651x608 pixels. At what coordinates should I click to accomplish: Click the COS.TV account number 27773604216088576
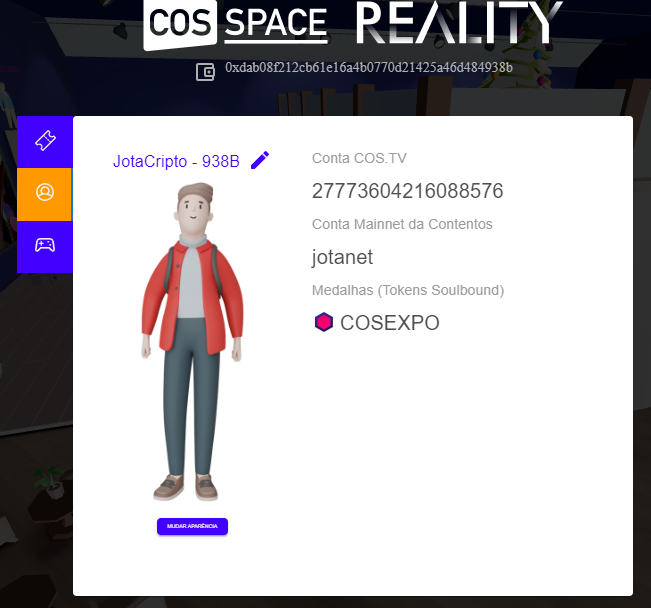click(x=407, y=191)
